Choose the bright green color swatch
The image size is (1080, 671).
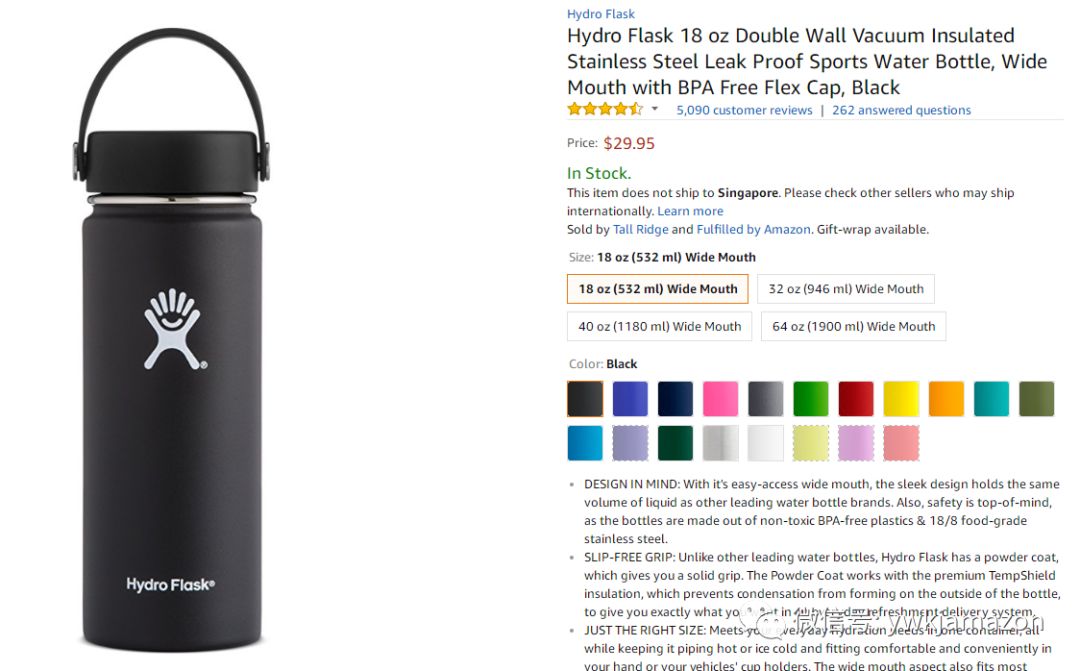(810, 399)
